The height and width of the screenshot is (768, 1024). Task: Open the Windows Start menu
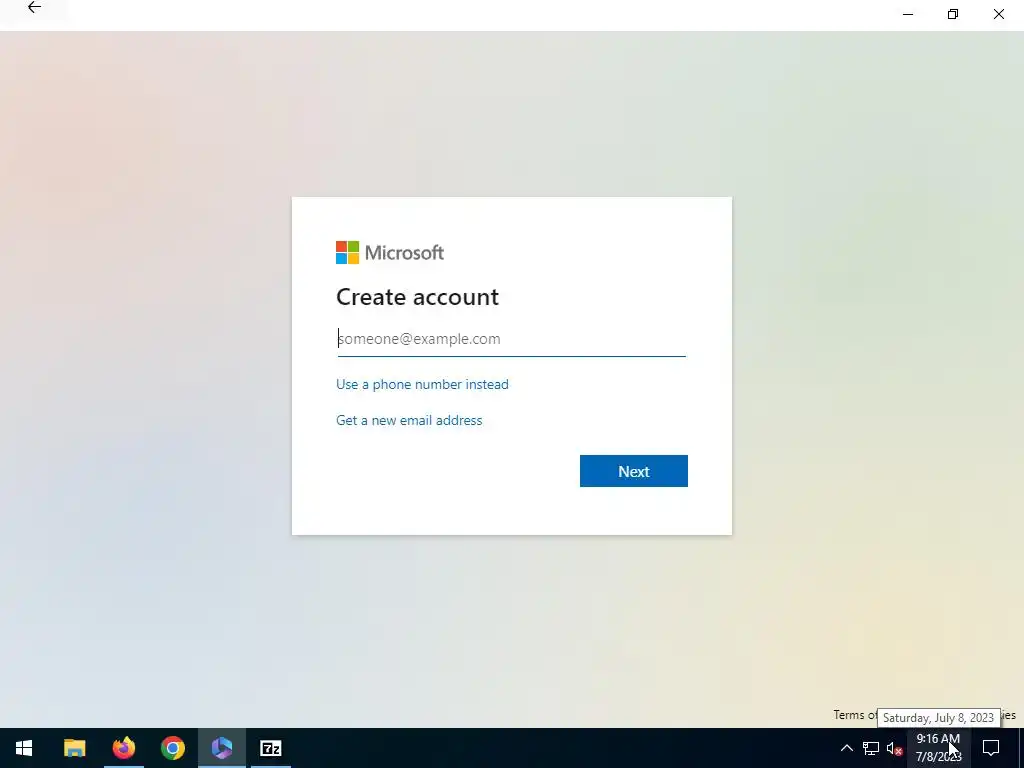point(24,748)
